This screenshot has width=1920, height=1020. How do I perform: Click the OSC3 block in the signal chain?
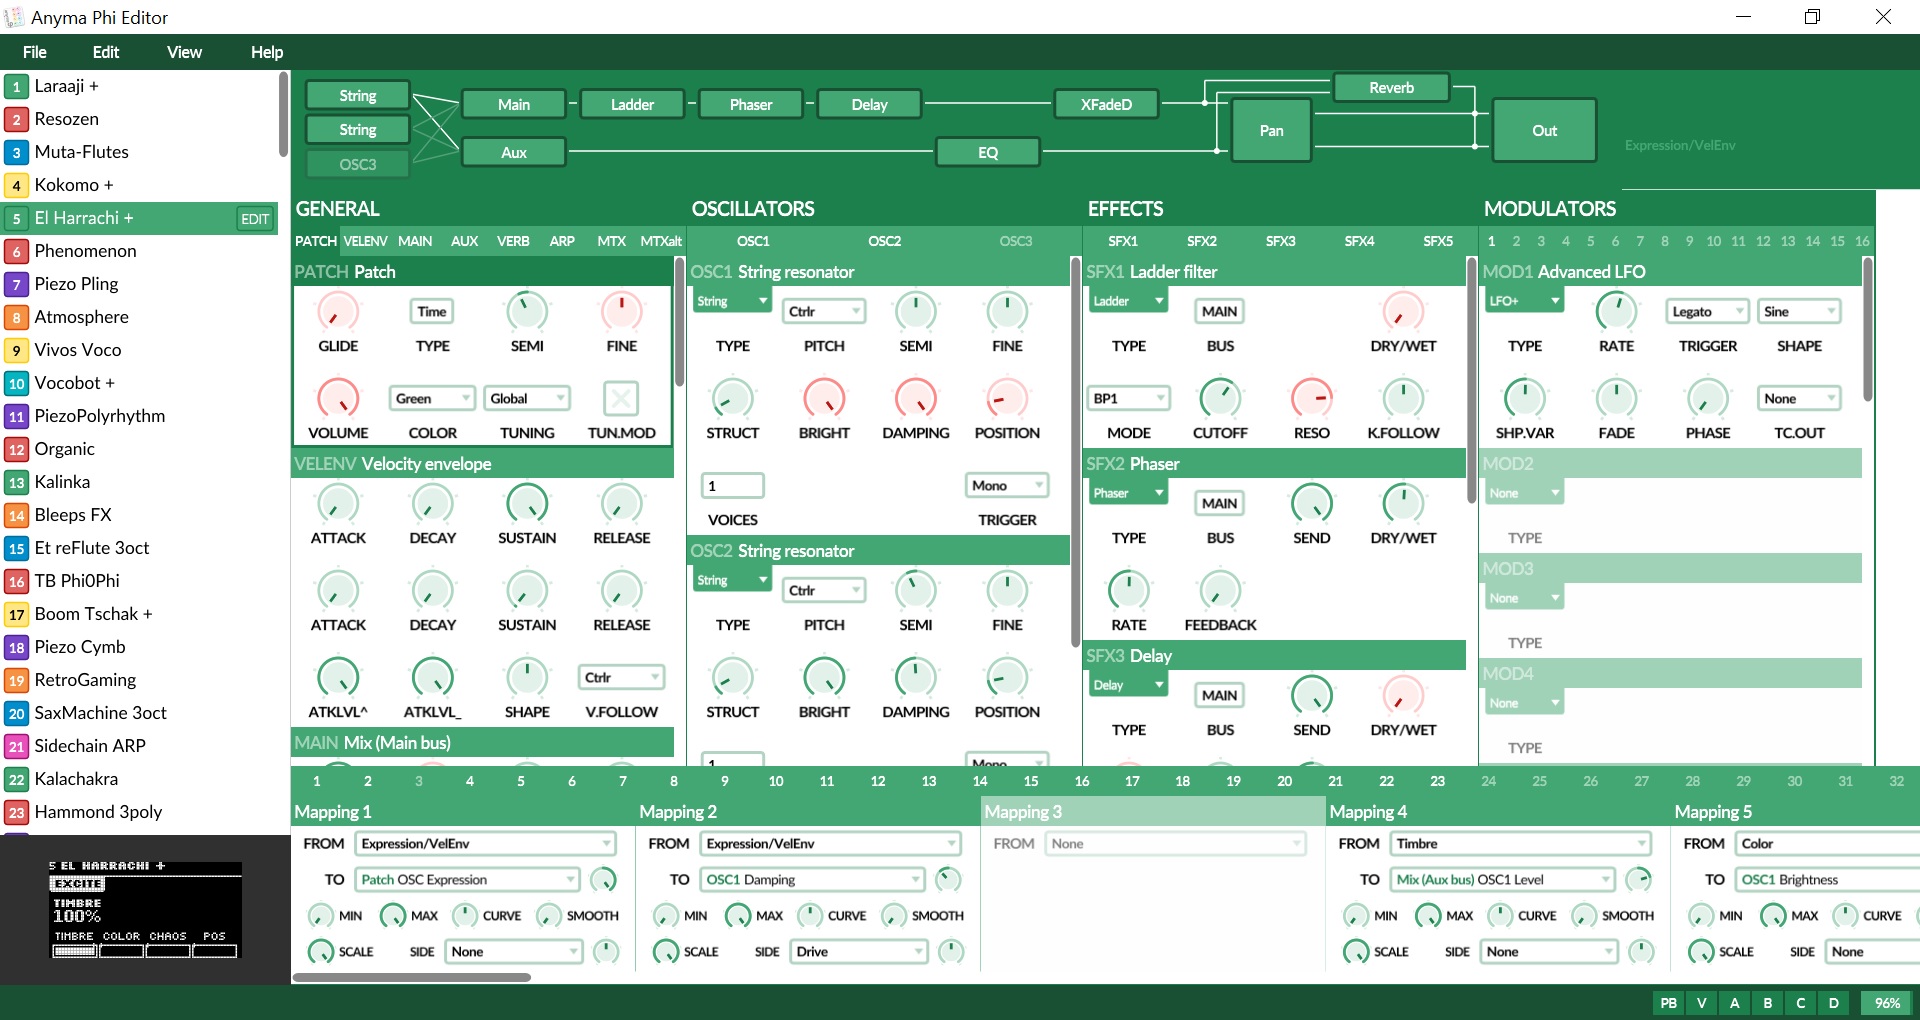(358, 164)
